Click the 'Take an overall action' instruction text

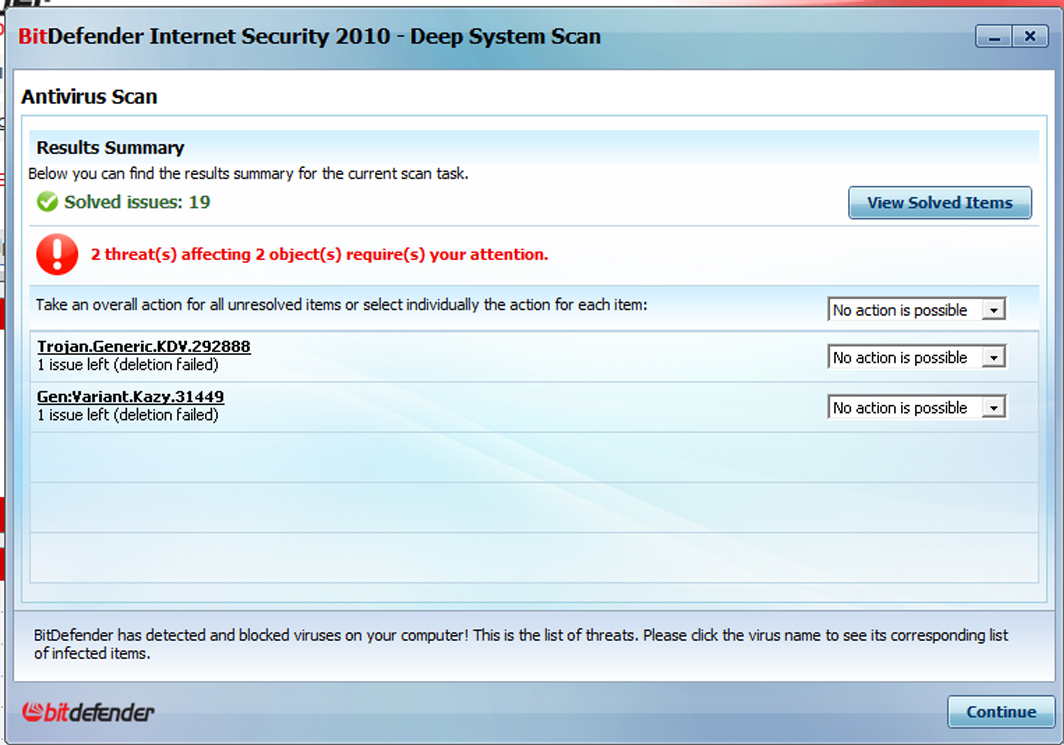[341, 305]
